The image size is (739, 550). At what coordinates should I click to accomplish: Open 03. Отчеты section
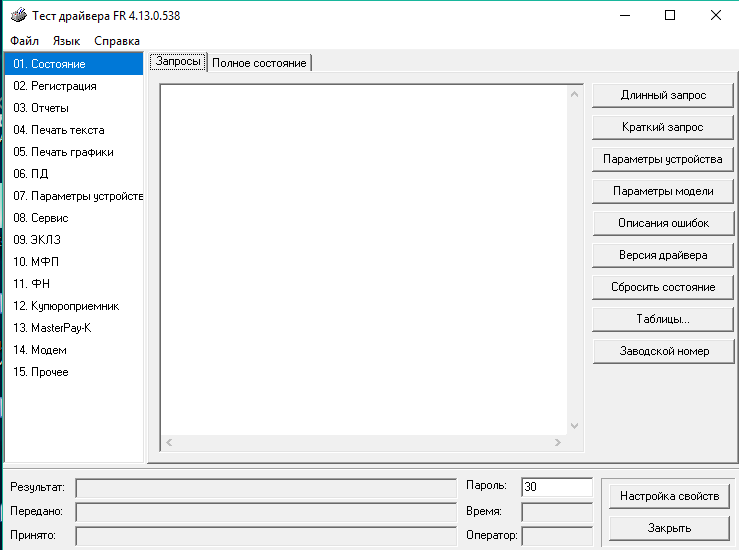pyautogui.click(x=74, y=108)
